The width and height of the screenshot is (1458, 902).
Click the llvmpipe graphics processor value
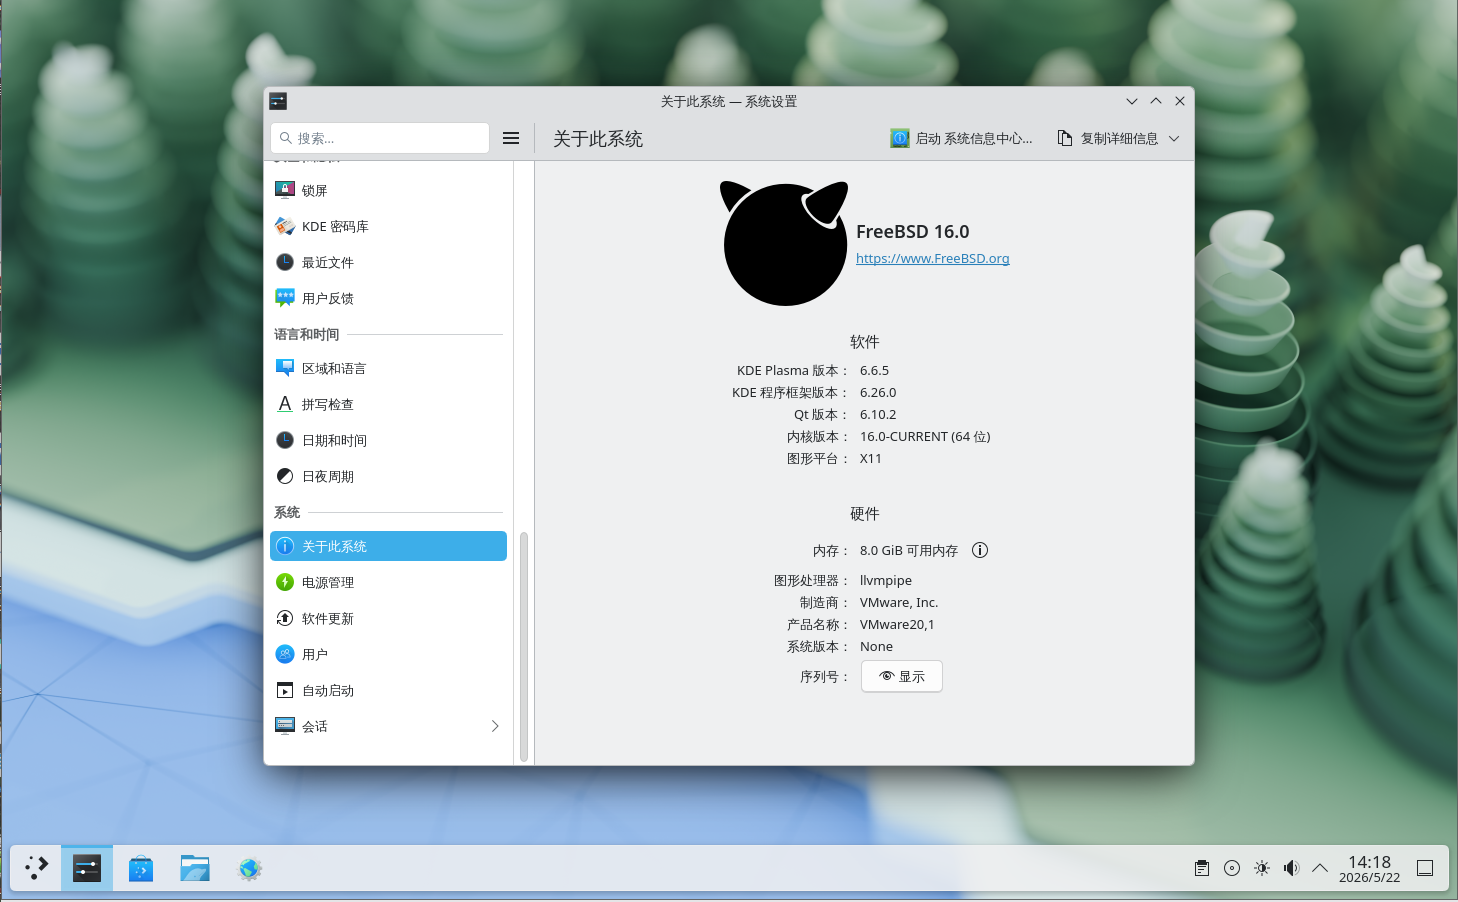(x=886, y=580)
